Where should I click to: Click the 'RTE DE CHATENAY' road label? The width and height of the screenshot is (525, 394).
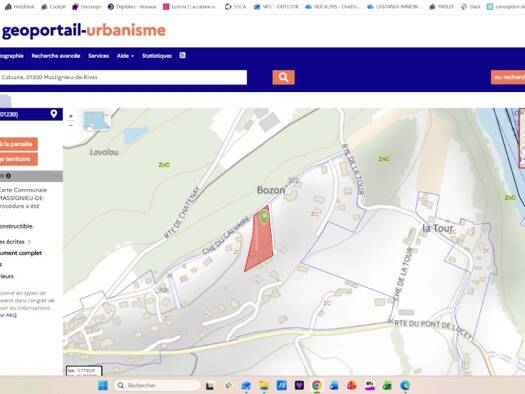[182, 212]
